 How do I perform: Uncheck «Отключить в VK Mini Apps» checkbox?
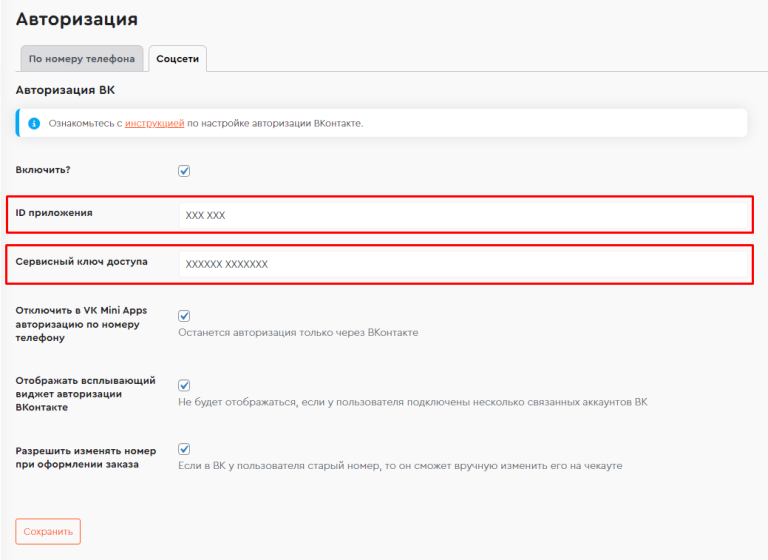point(184,316)
